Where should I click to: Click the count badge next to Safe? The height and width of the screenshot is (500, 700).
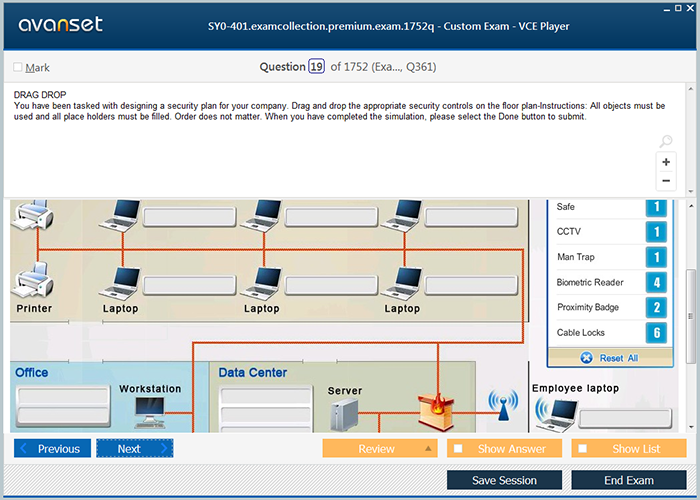tap(656, 208)
